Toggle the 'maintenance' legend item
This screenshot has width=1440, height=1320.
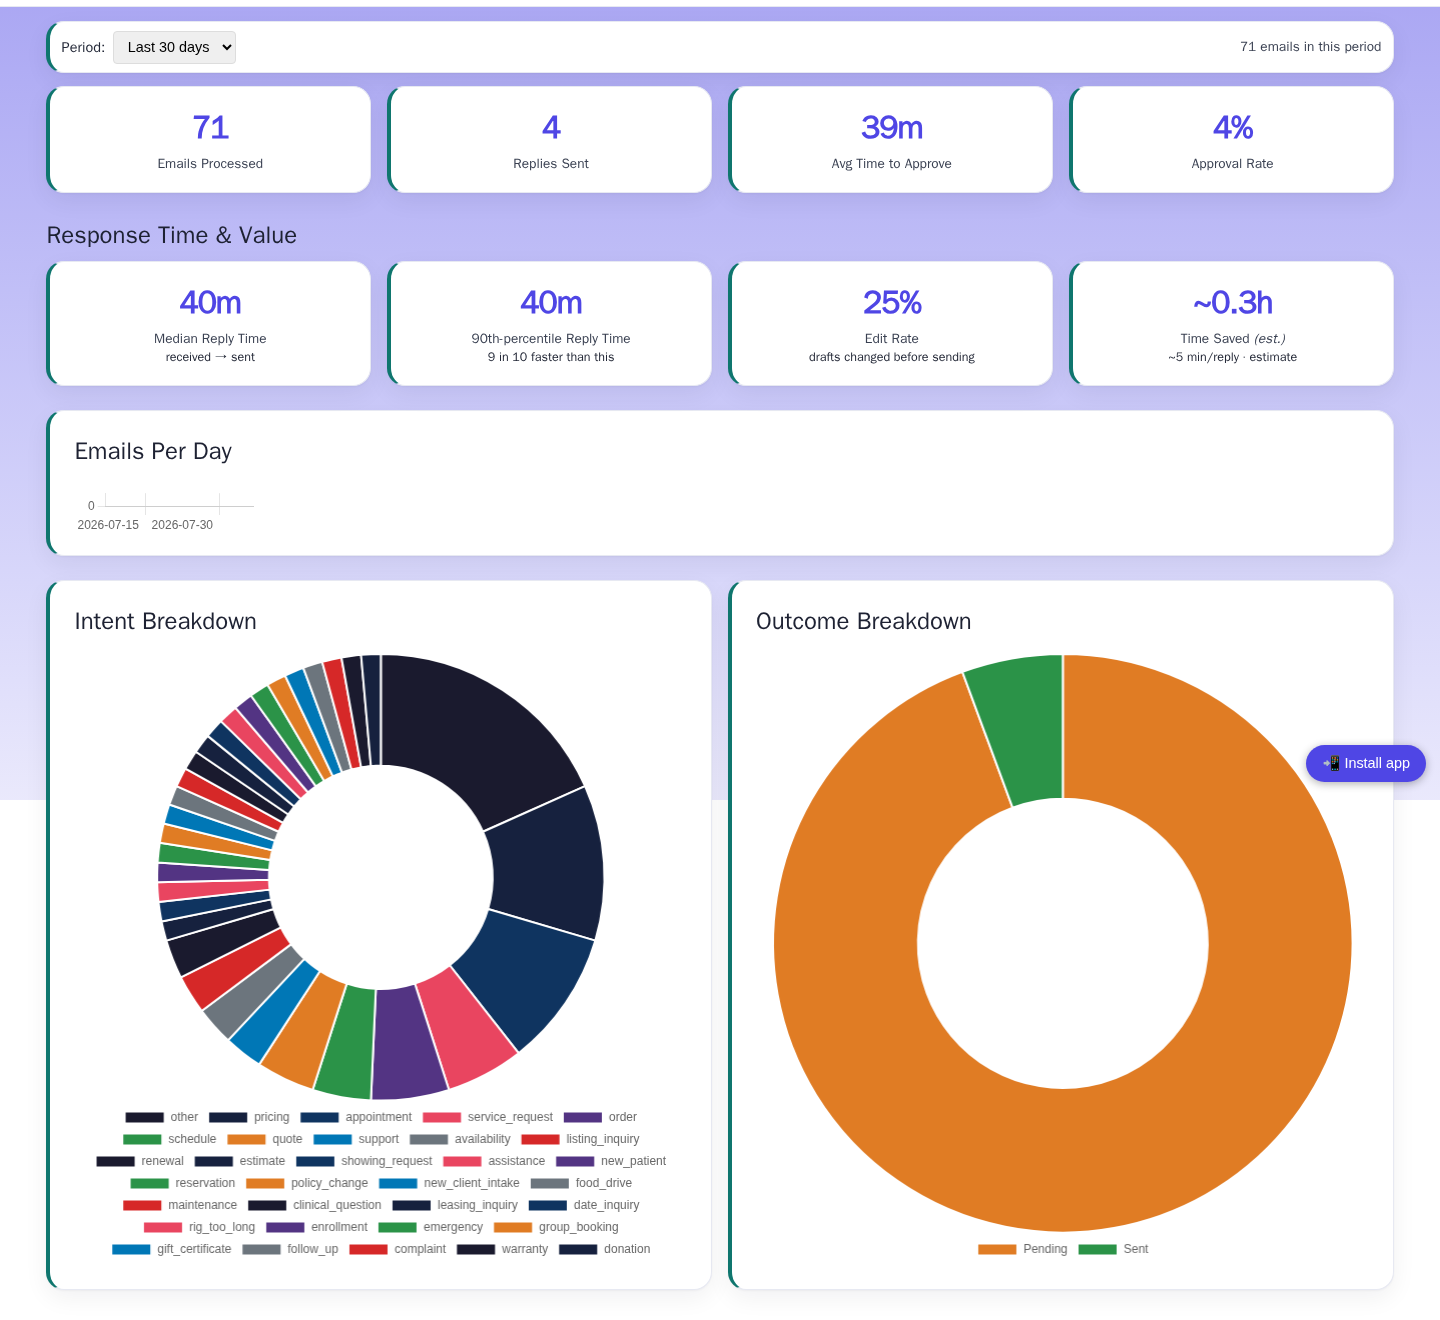pos(180,1205)
